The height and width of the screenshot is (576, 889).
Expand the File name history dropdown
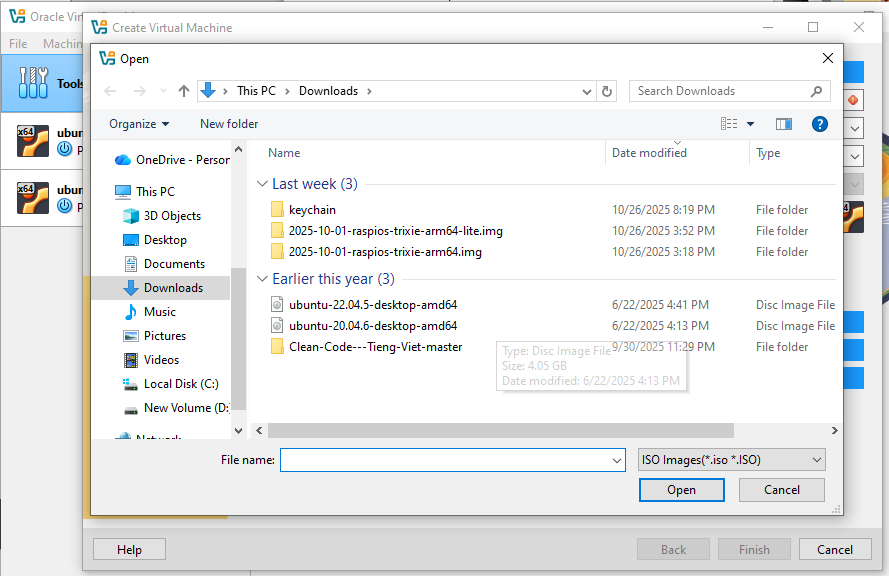(616, 460)
